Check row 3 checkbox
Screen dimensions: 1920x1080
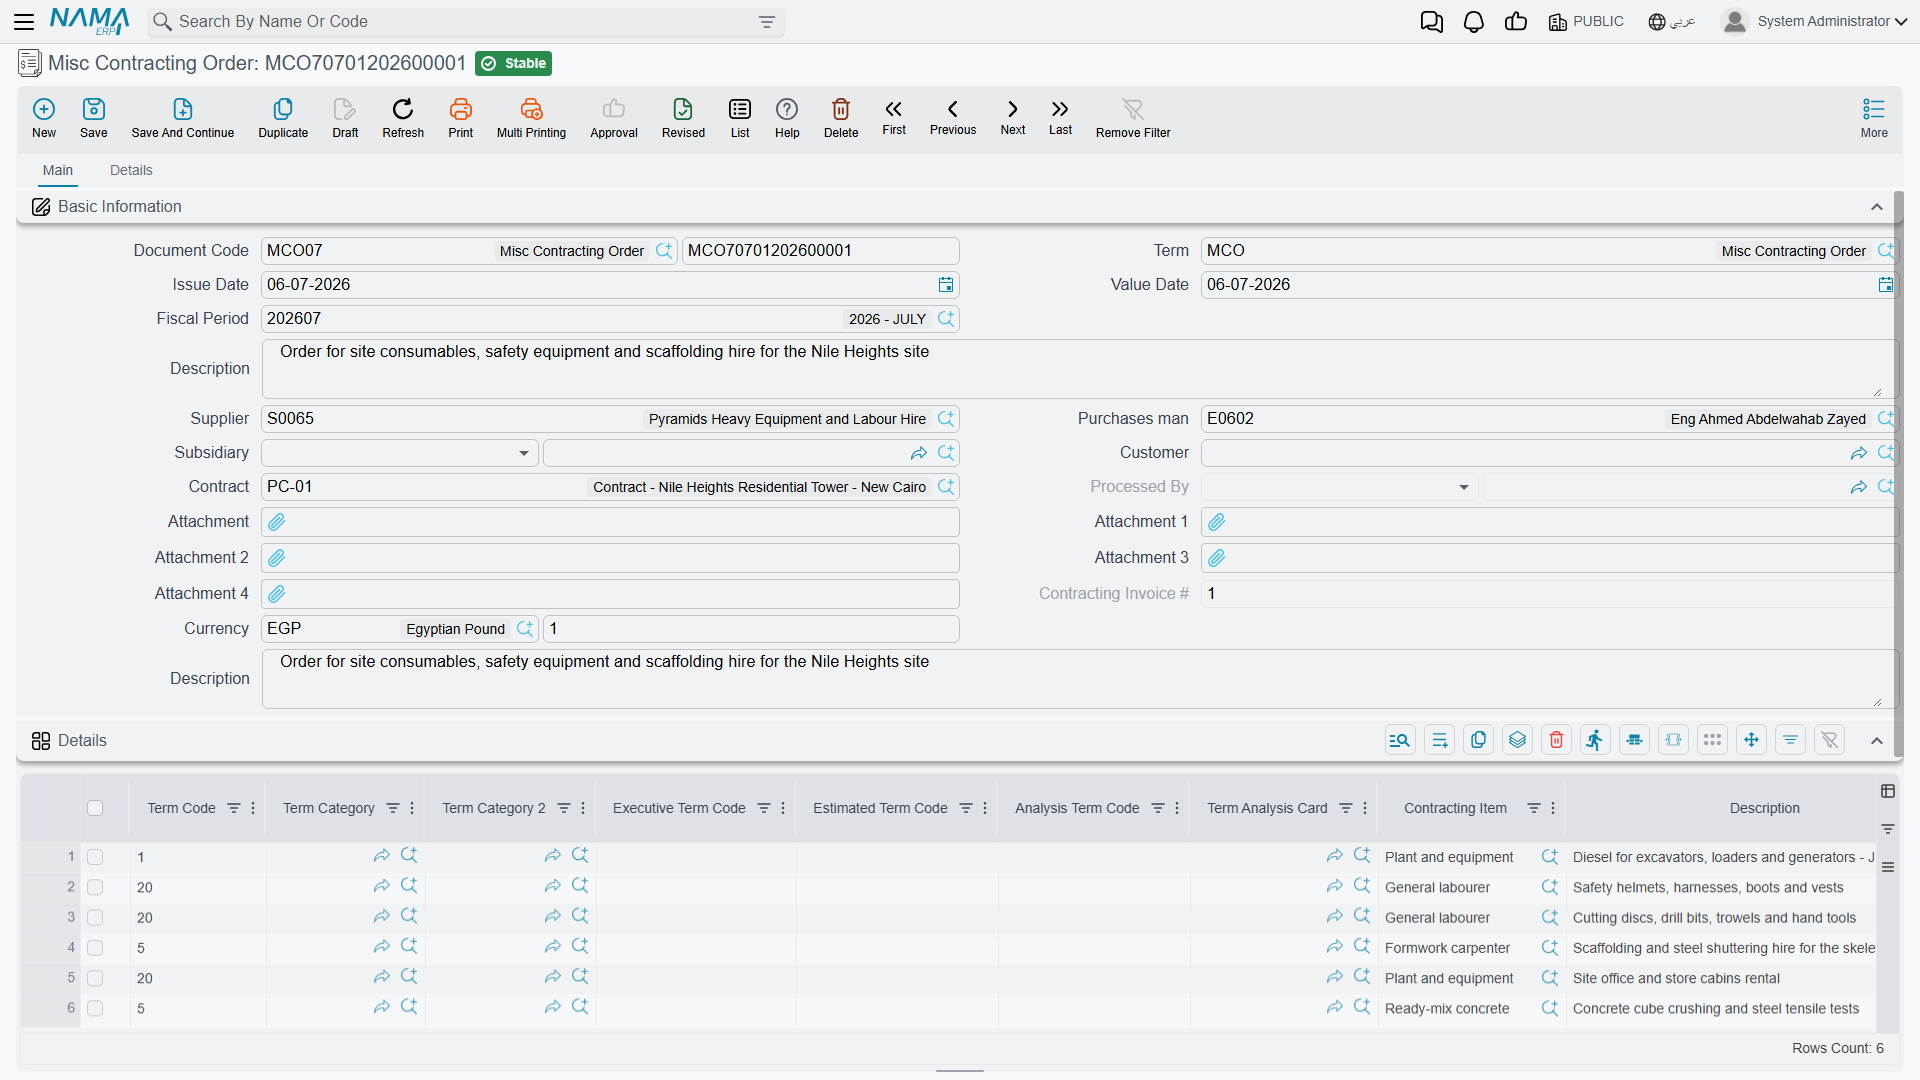(95, 917)
